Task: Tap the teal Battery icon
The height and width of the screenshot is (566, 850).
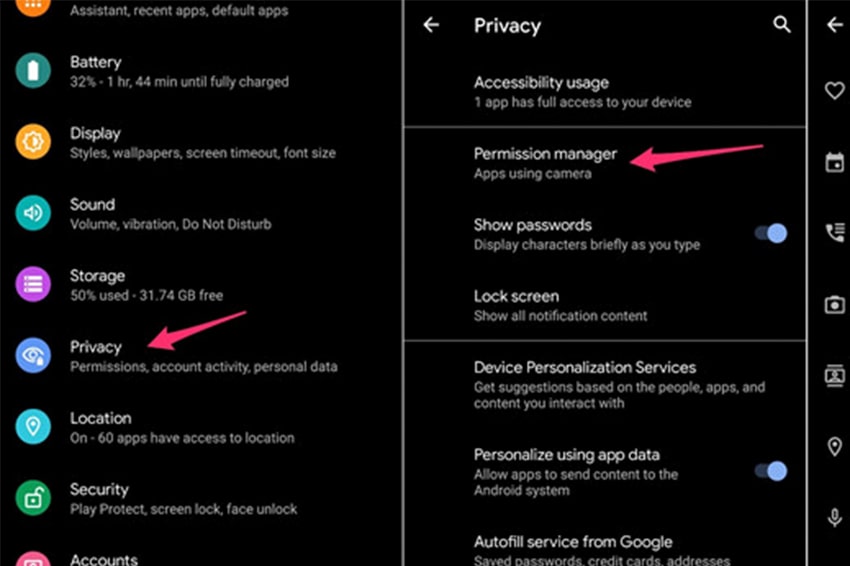Action: coord(33,70)
